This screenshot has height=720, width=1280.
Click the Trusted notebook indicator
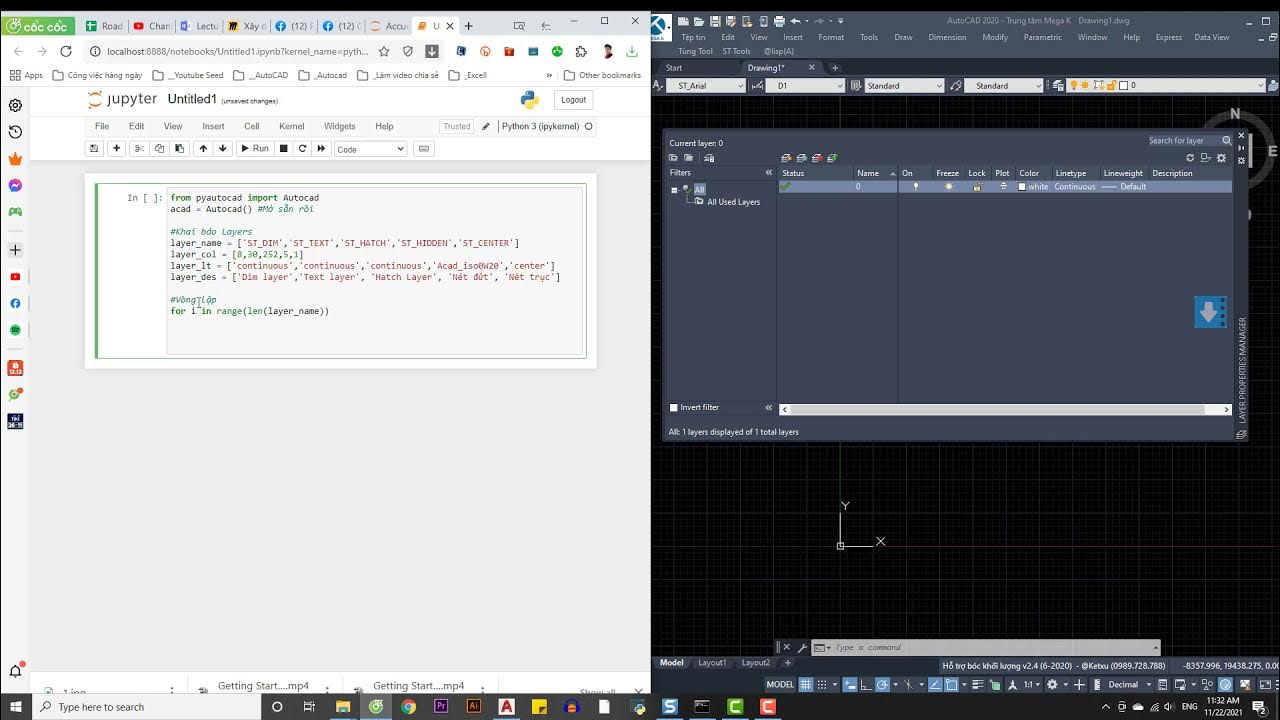click(457, 126)
